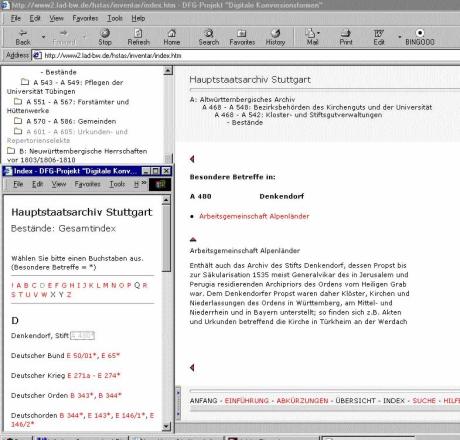
Task: Click back triangle above Besondere Betreffe
Action: [192, 159]
